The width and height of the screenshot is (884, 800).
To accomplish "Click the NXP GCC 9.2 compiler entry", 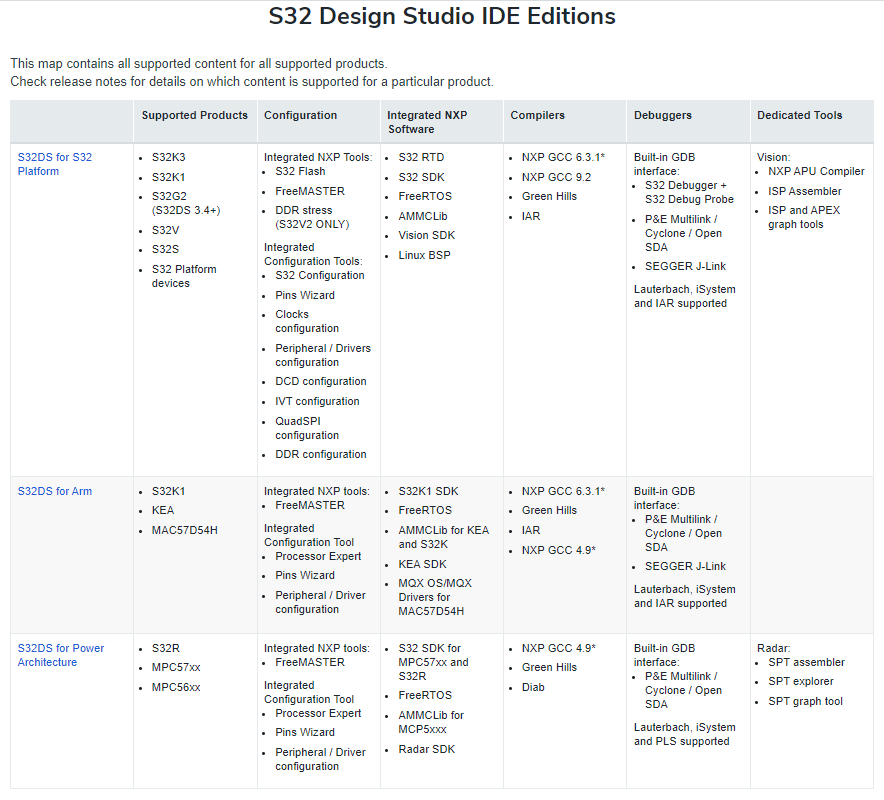I will pyautogui.click(x=556, y=177).
